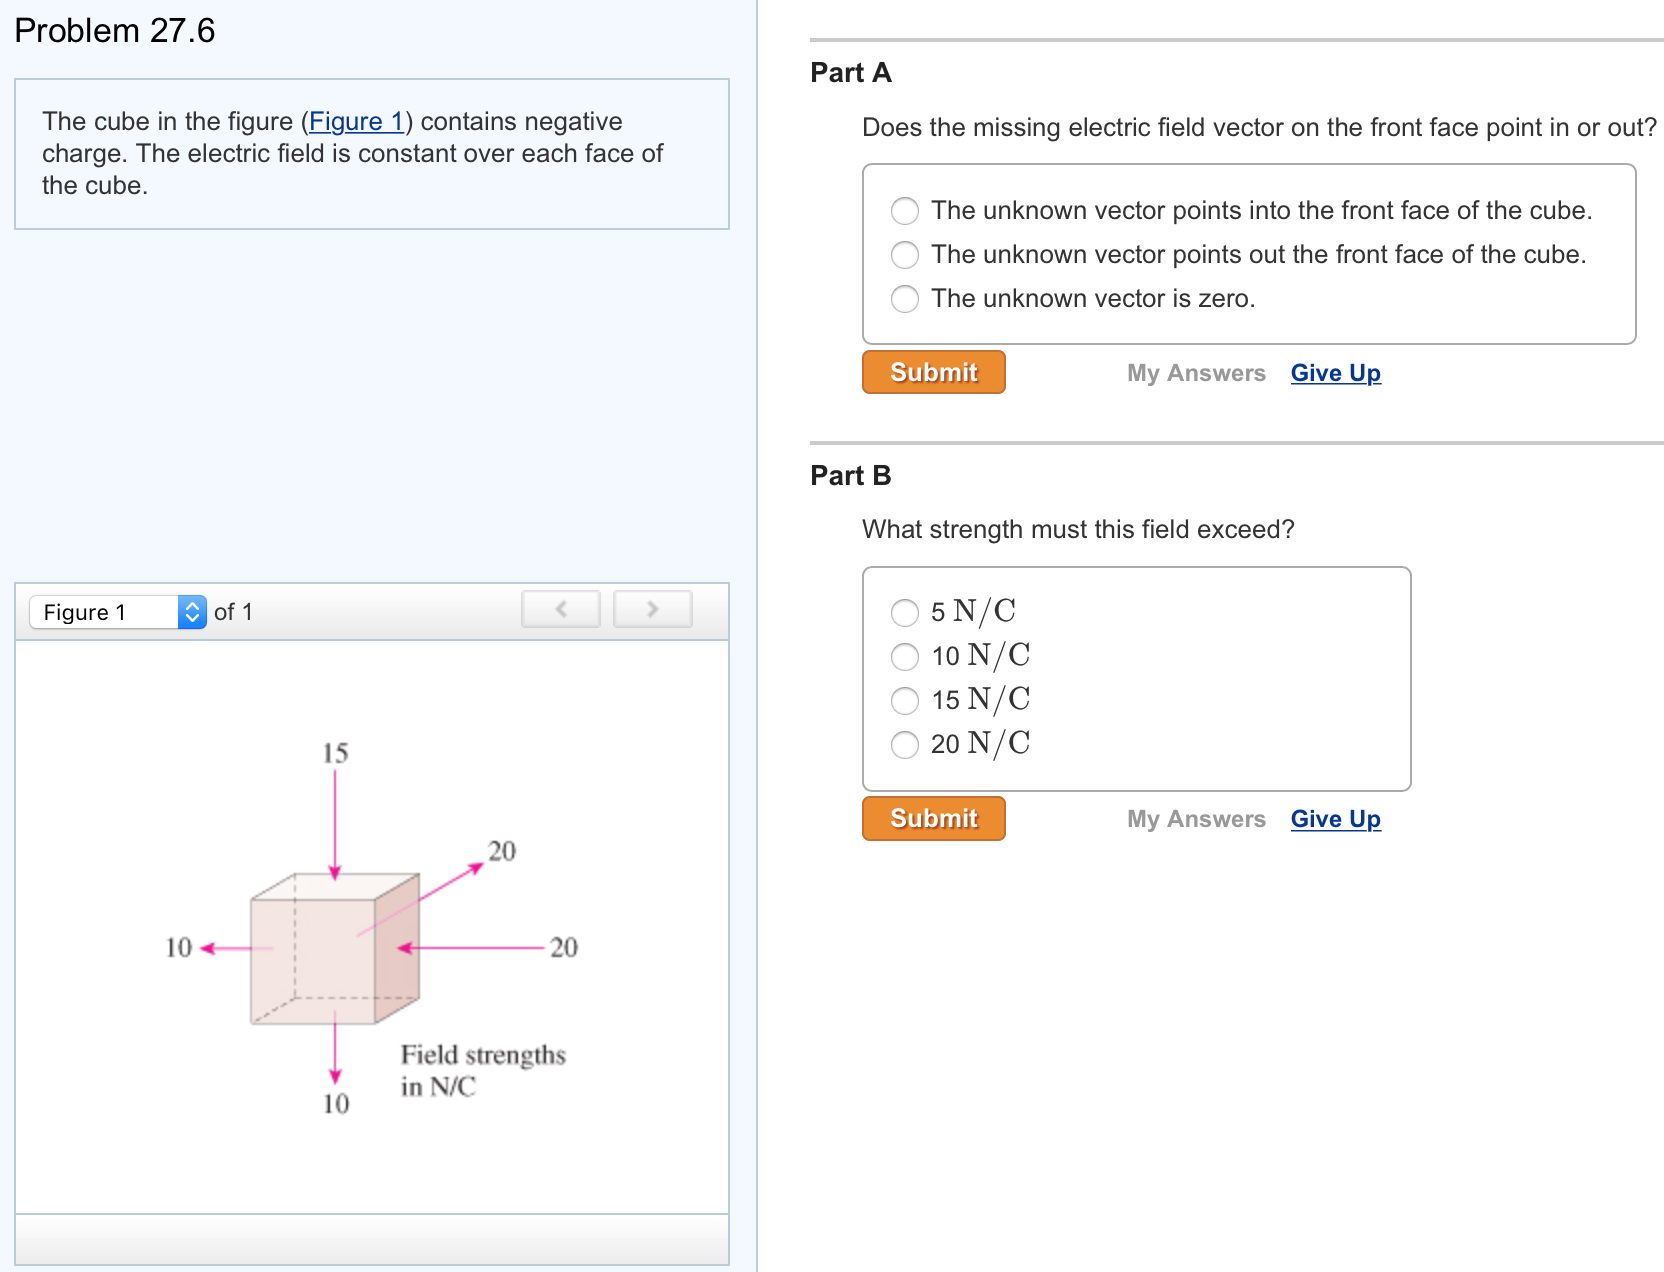Select the 10 N/C answer choice
1664x1272 pixels.
tap(904, 656)
